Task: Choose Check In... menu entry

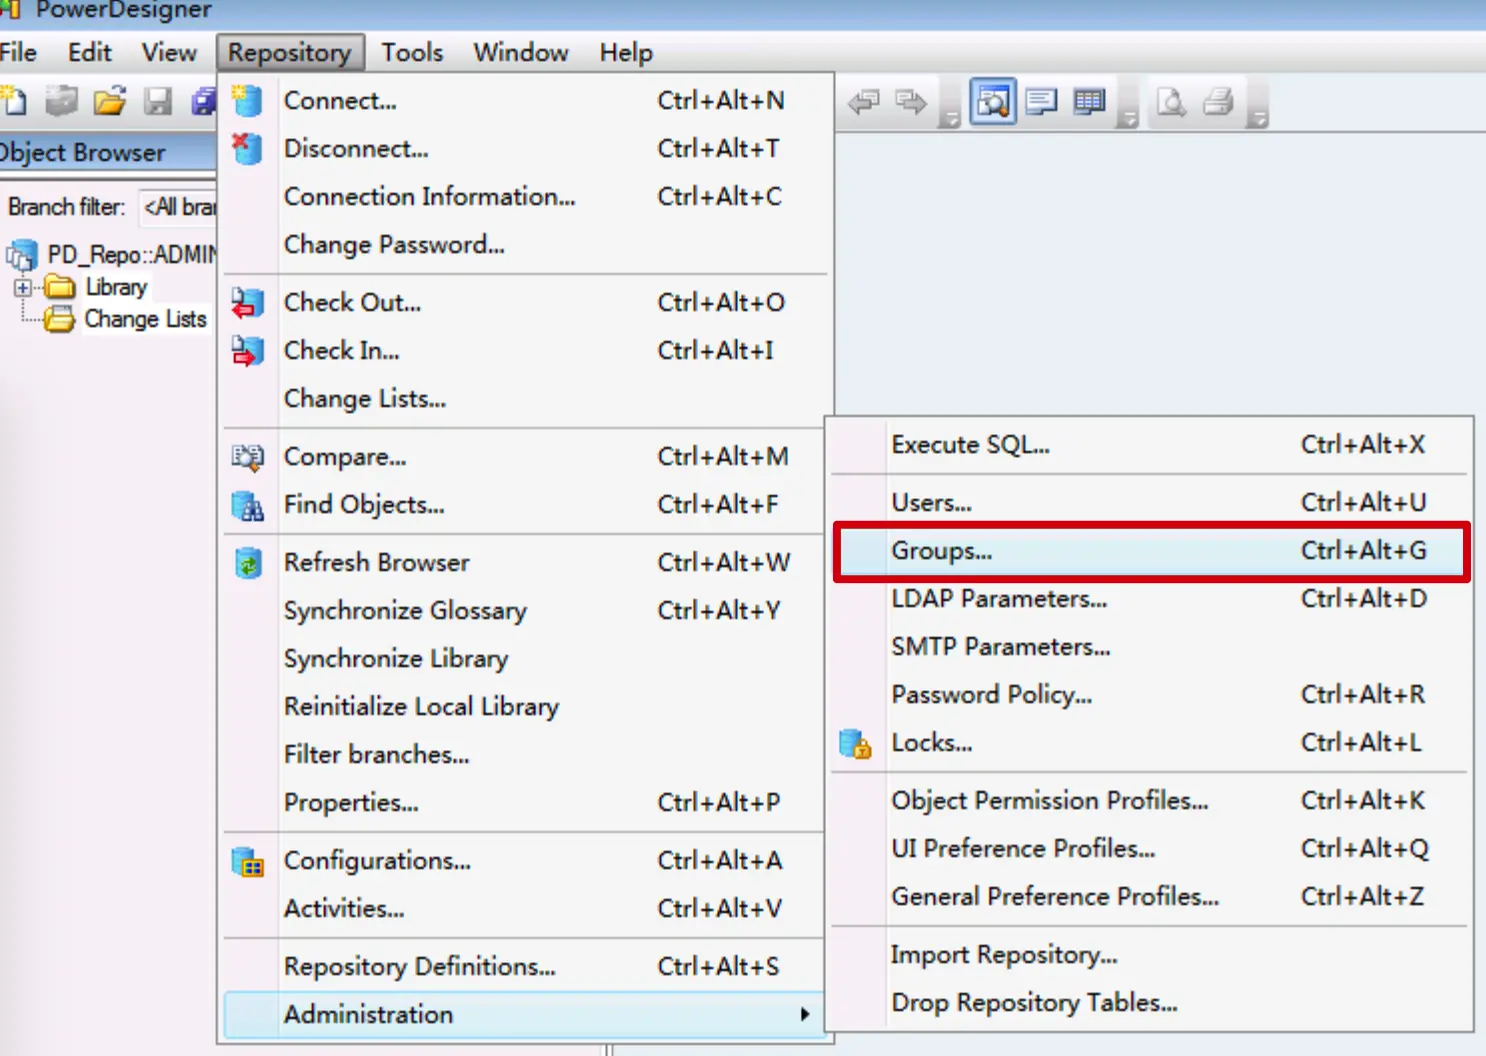Action: [x=526, y=350]
